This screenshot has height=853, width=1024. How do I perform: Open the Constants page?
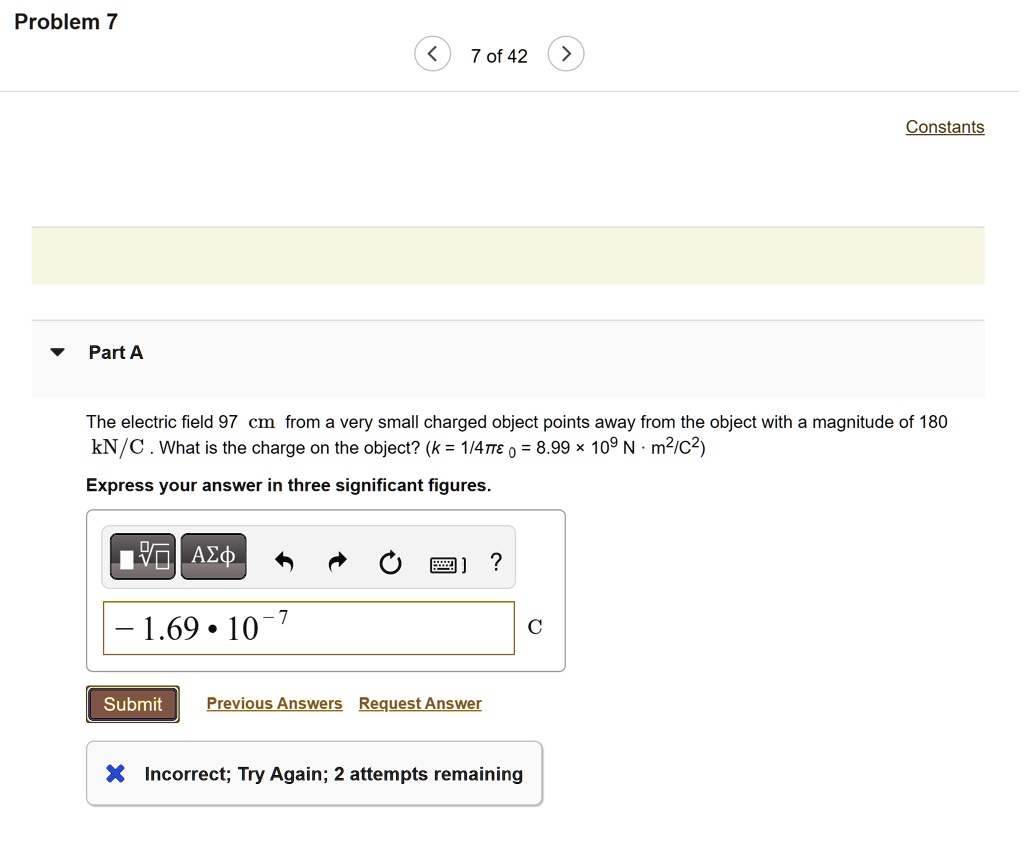pos(944,127)
